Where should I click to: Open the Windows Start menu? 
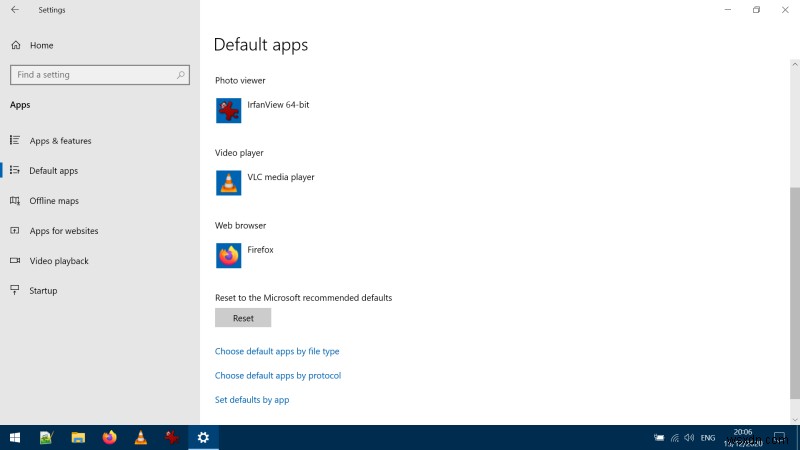click(x=15, y=438)
